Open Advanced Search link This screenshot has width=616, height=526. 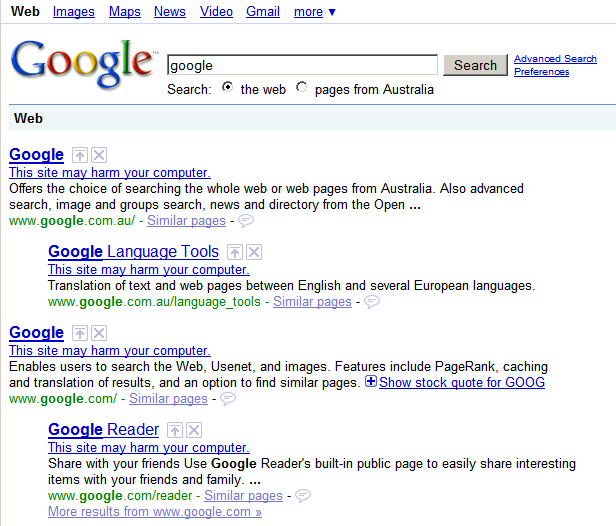coord(556,59)
